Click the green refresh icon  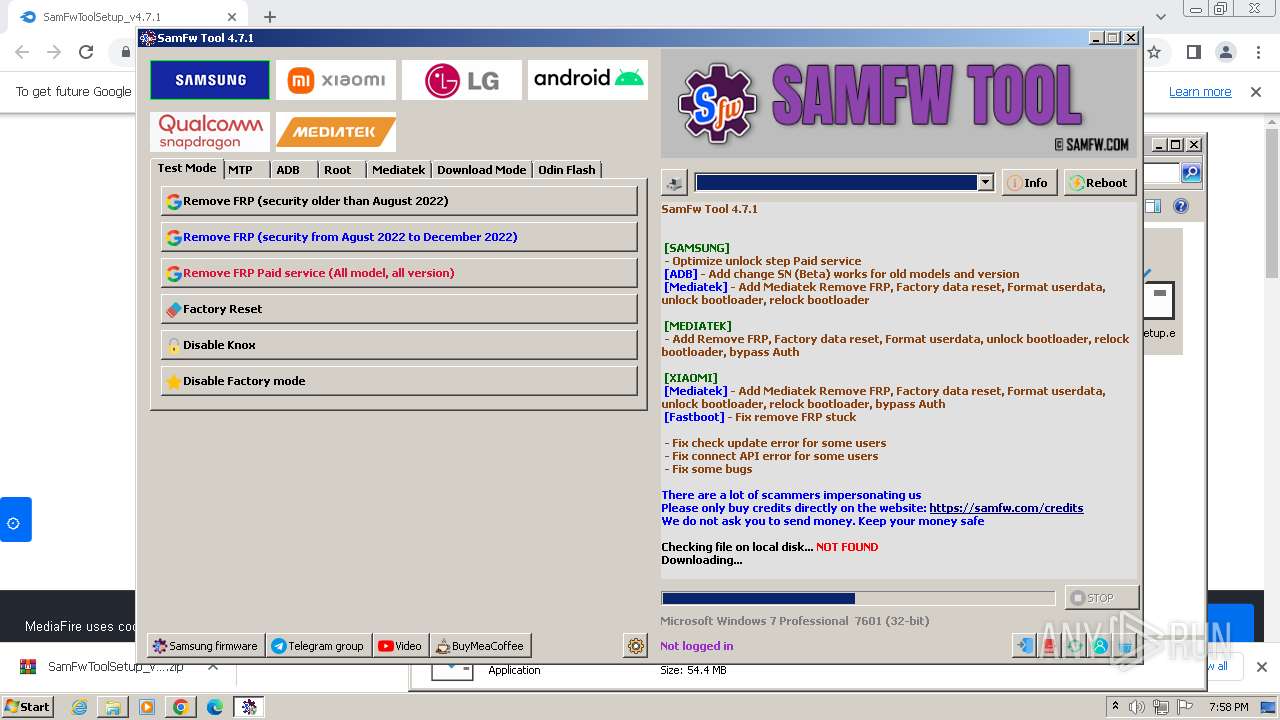tap(1075, 646)
